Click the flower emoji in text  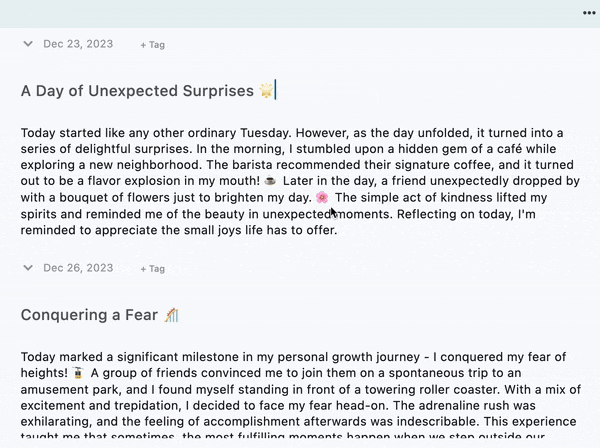click(x=322, y=198)
